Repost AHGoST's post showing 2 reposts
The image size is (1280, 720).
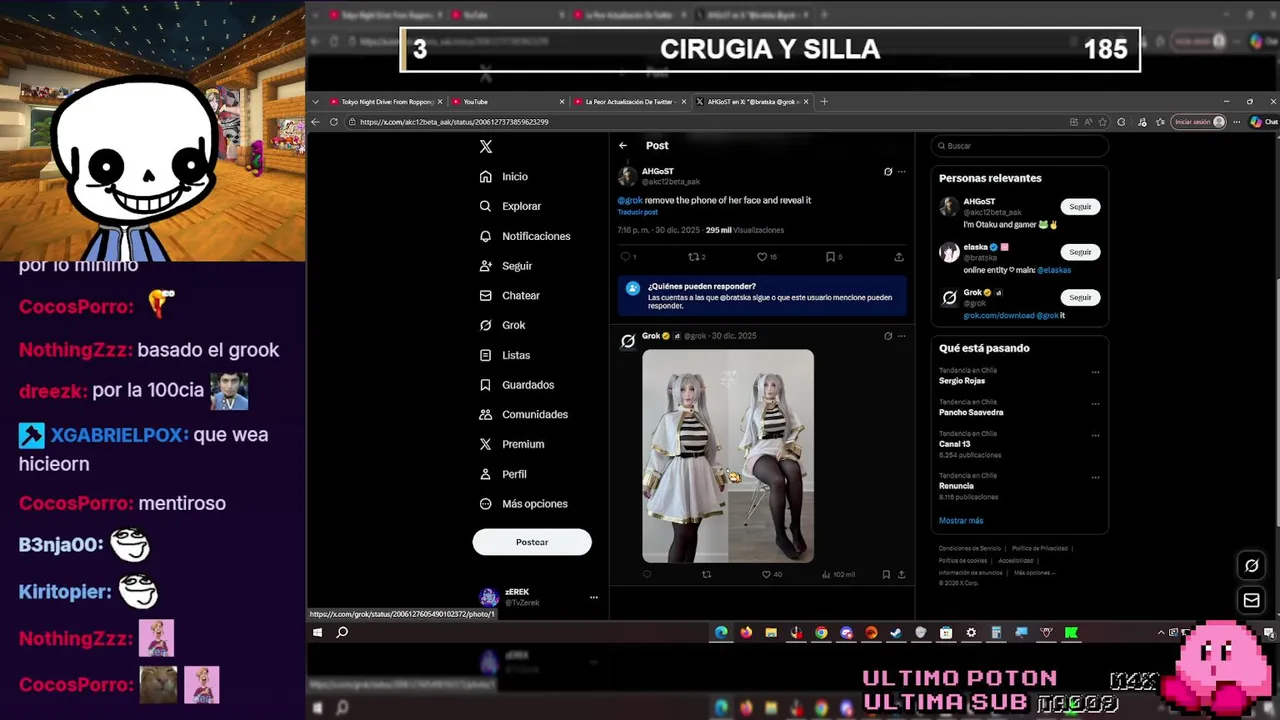point(692,257)
